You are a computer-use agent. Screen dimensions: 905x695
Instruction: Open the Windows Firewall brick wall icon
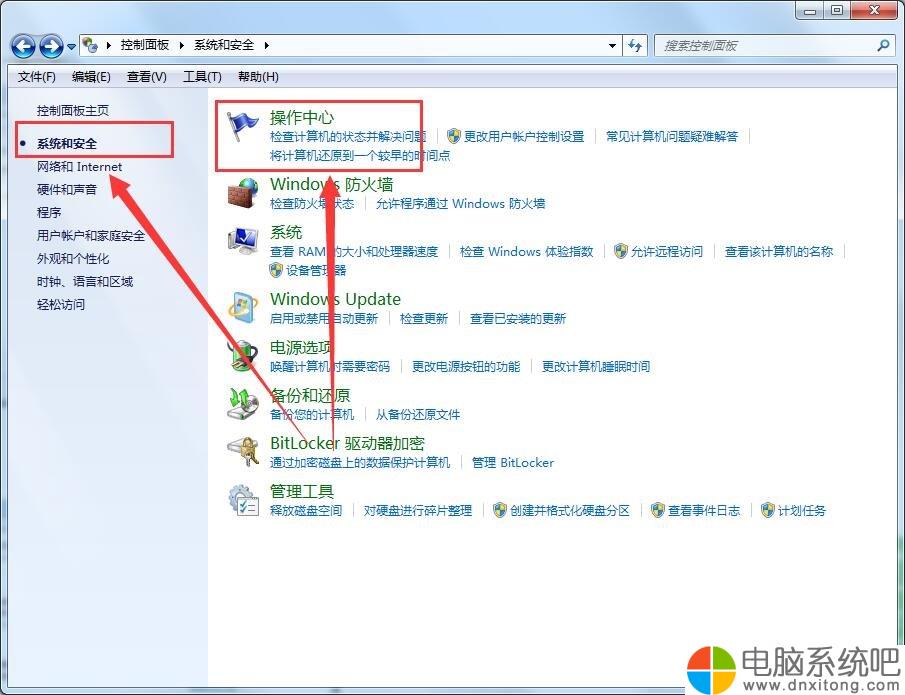pyautogui.click(x=243, y=193)
